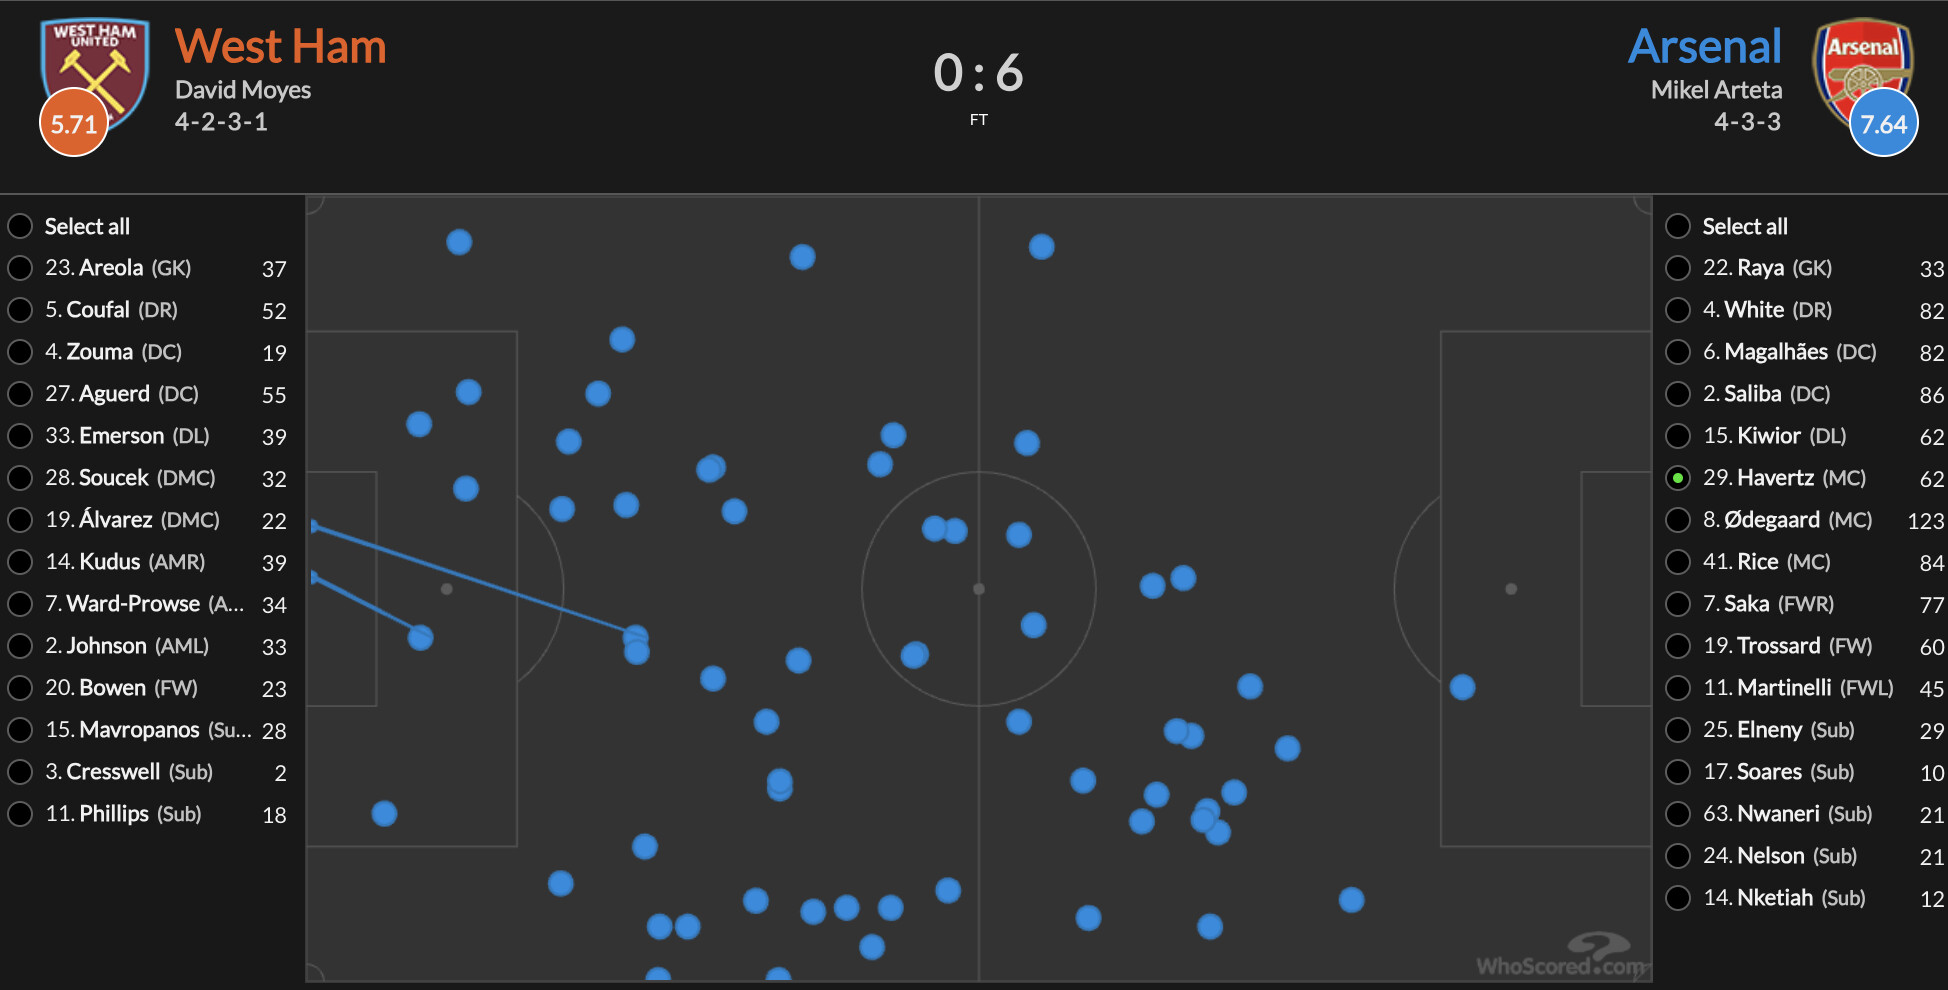Toggle Select all for Arsenal players
Image resolution: width=1948 pixels, height=990 pixels.
pos(1678,226)
